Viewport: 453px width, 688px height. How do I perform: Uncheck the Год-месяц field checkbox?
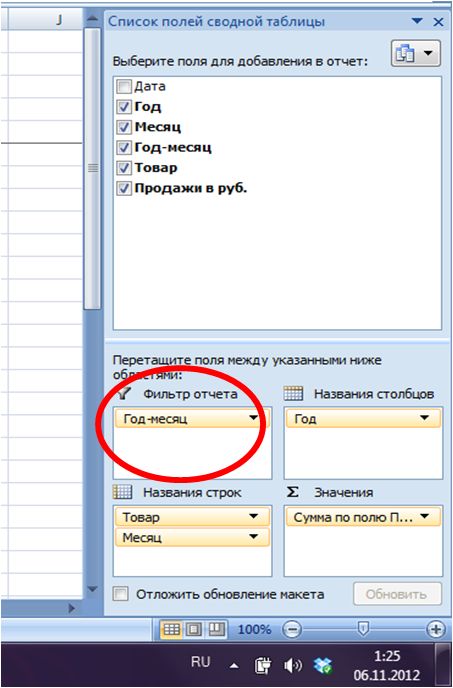point(123,147)
